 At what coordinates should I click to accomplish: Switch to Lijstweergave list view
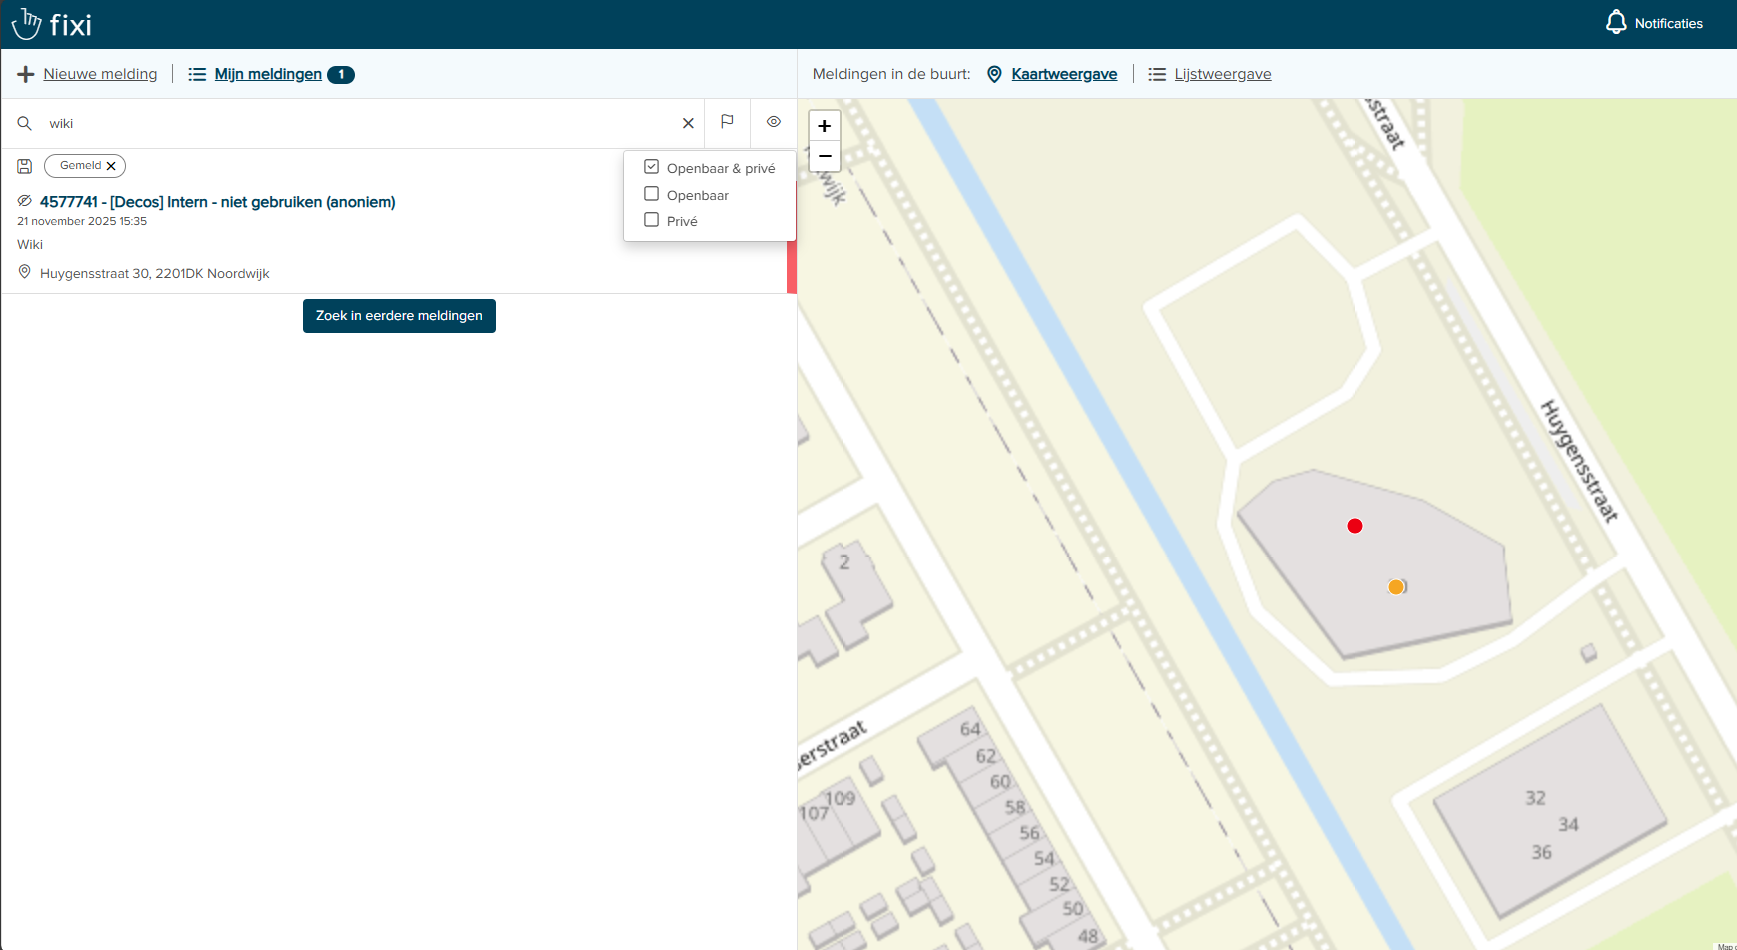(x=1222, y=74)
